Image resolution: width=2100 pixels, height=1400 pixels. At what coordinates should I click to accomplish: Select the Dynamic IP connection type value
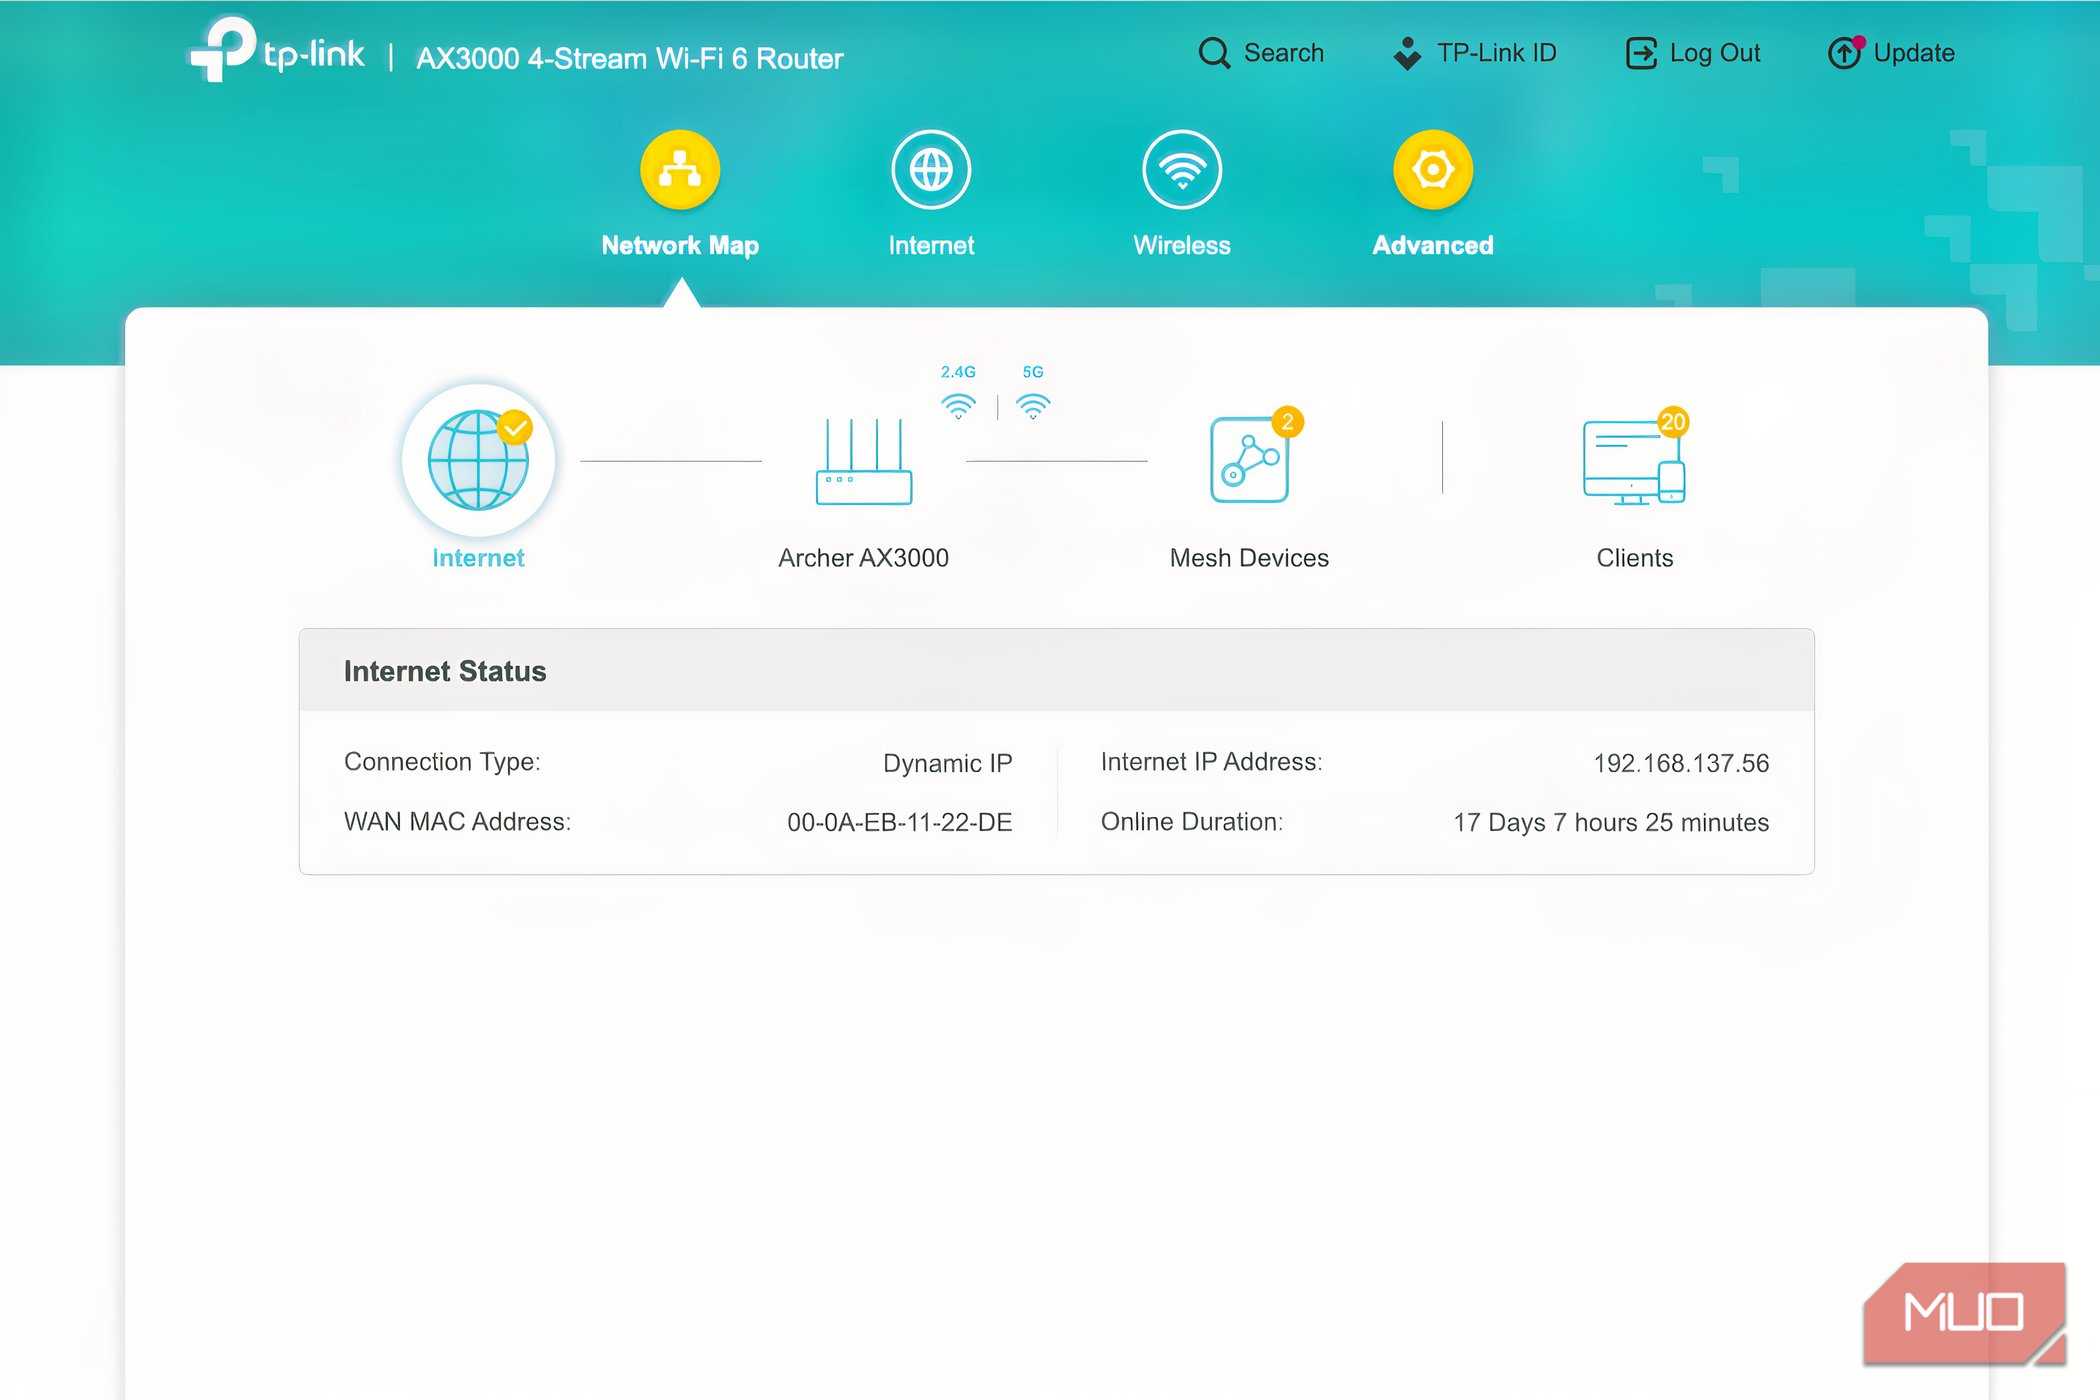coord(947,763)
